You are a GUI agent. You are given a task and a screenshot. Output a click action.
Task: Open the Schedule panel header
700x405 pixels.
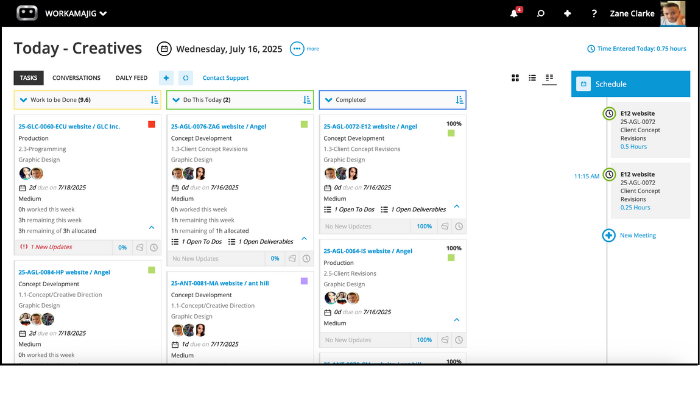tap(630, 84)
